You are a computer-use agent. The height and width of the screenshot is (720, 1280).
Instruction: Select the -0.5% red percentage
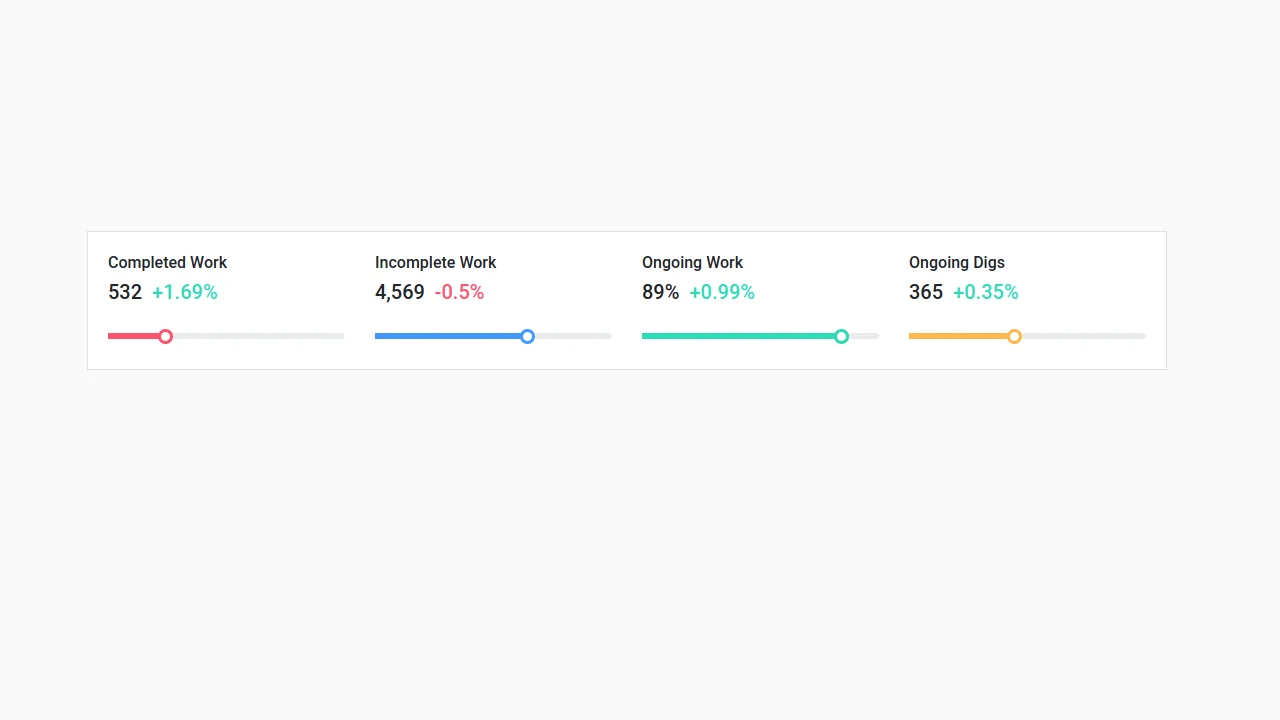tap(459, 292)
